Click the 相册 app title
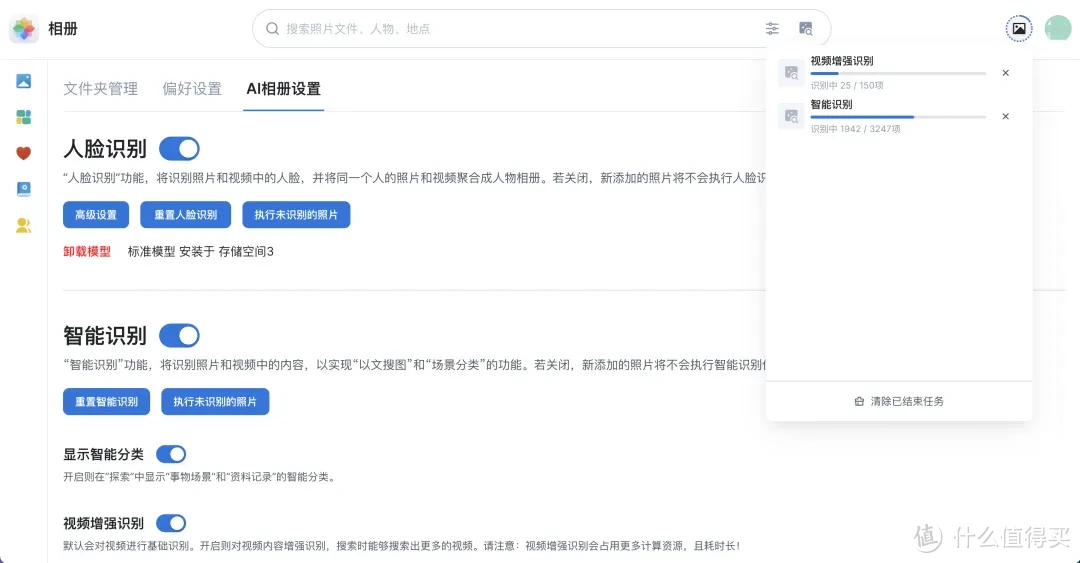This screenshot has height=563, width=1080. (63, 29)
